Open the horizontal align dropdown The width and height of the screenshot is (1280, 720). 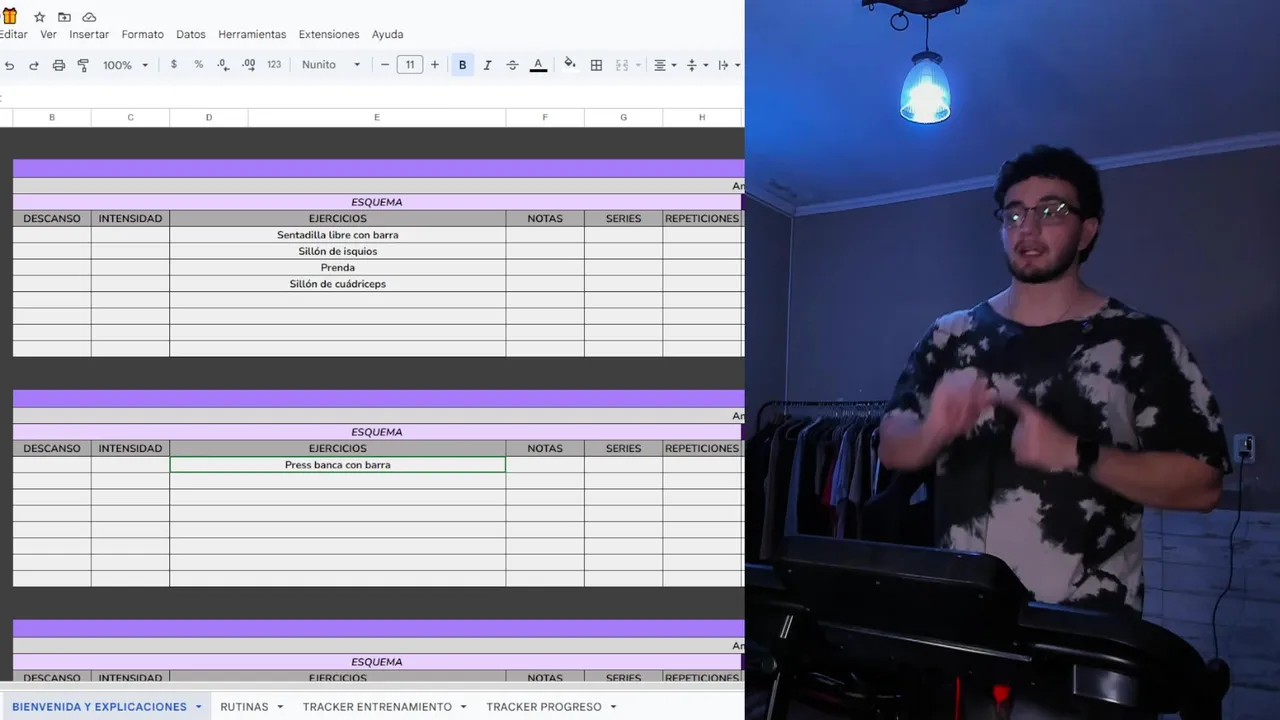point(665,65)
